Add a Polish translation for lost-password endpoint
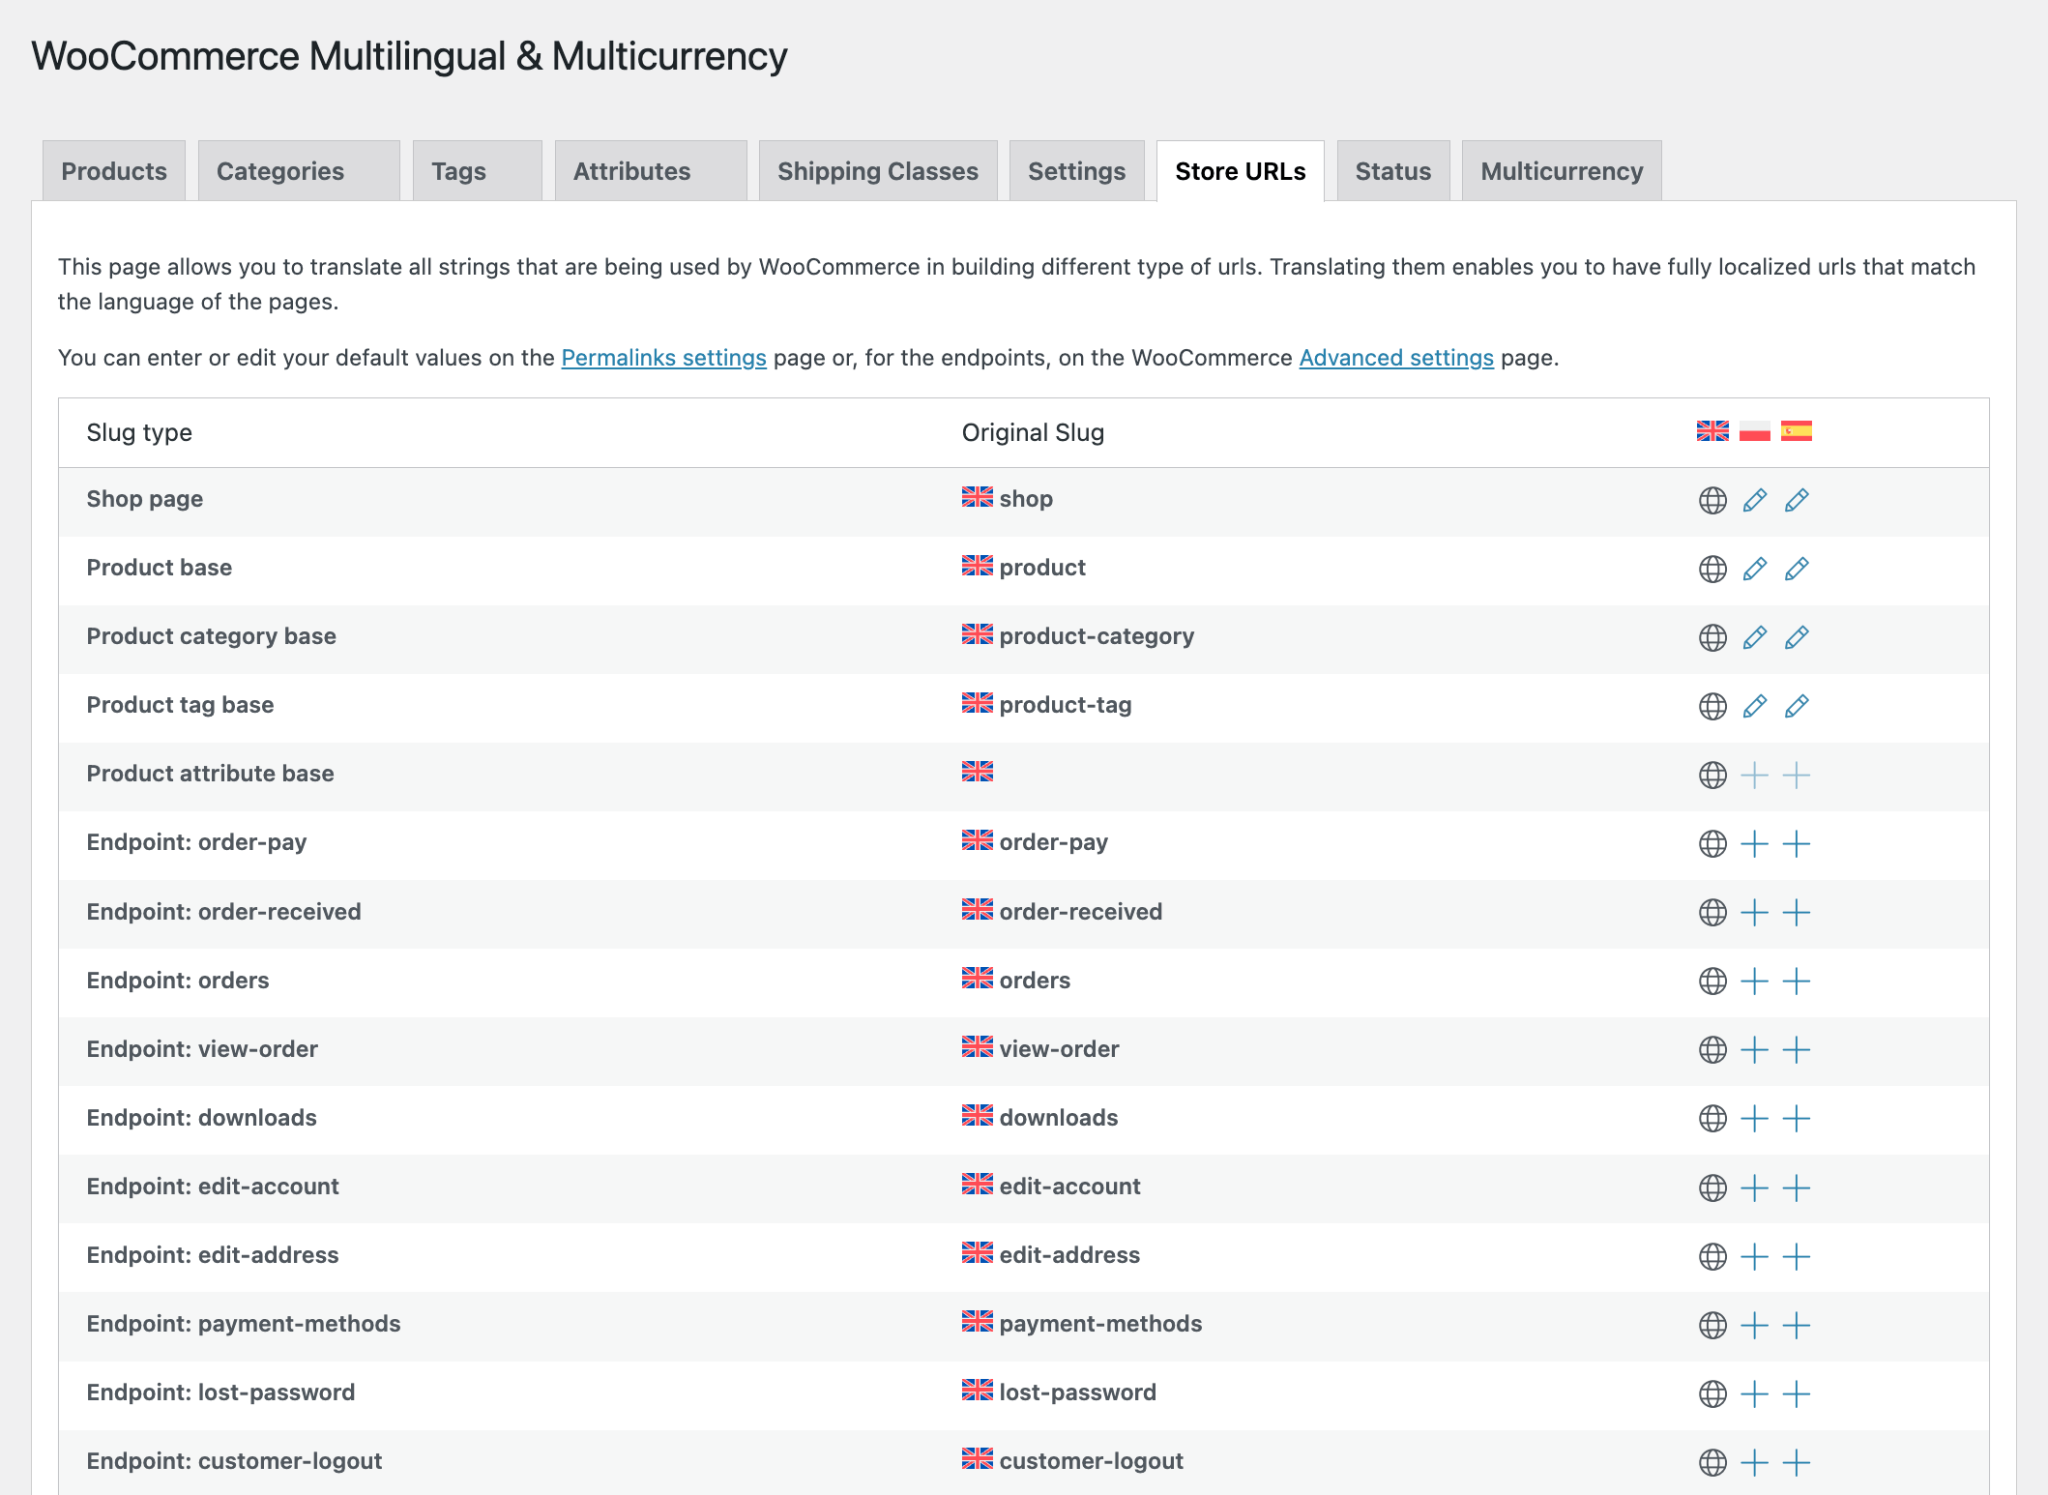 point(1753,1393)
